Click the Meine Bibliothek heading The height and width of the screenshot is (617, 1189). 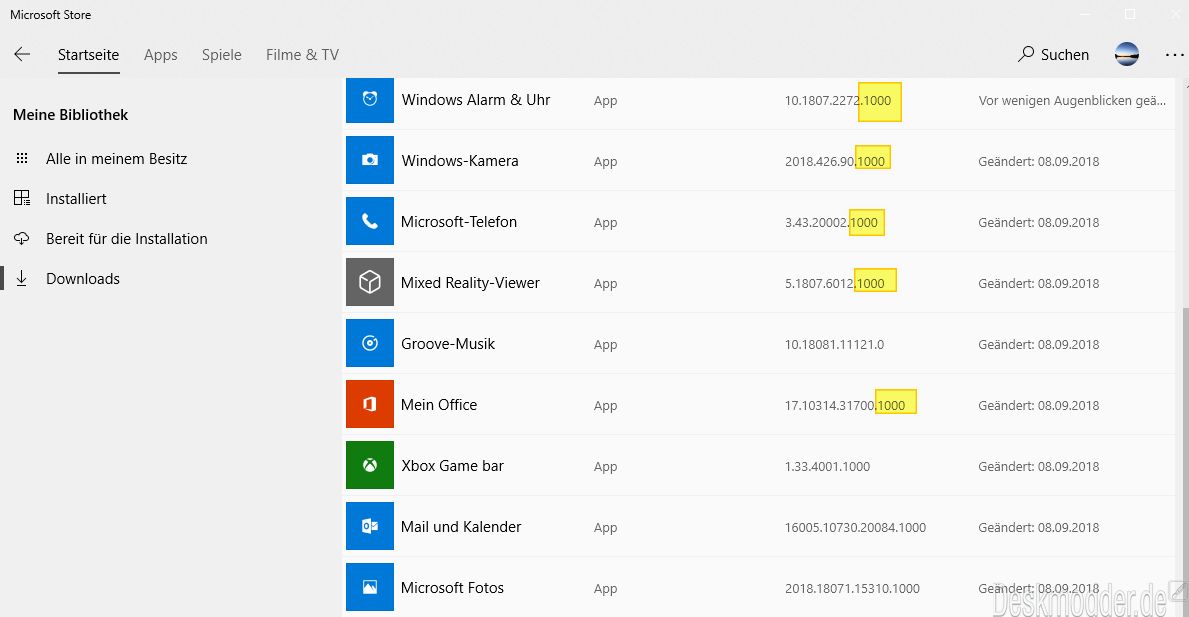[x=71, y=114]
